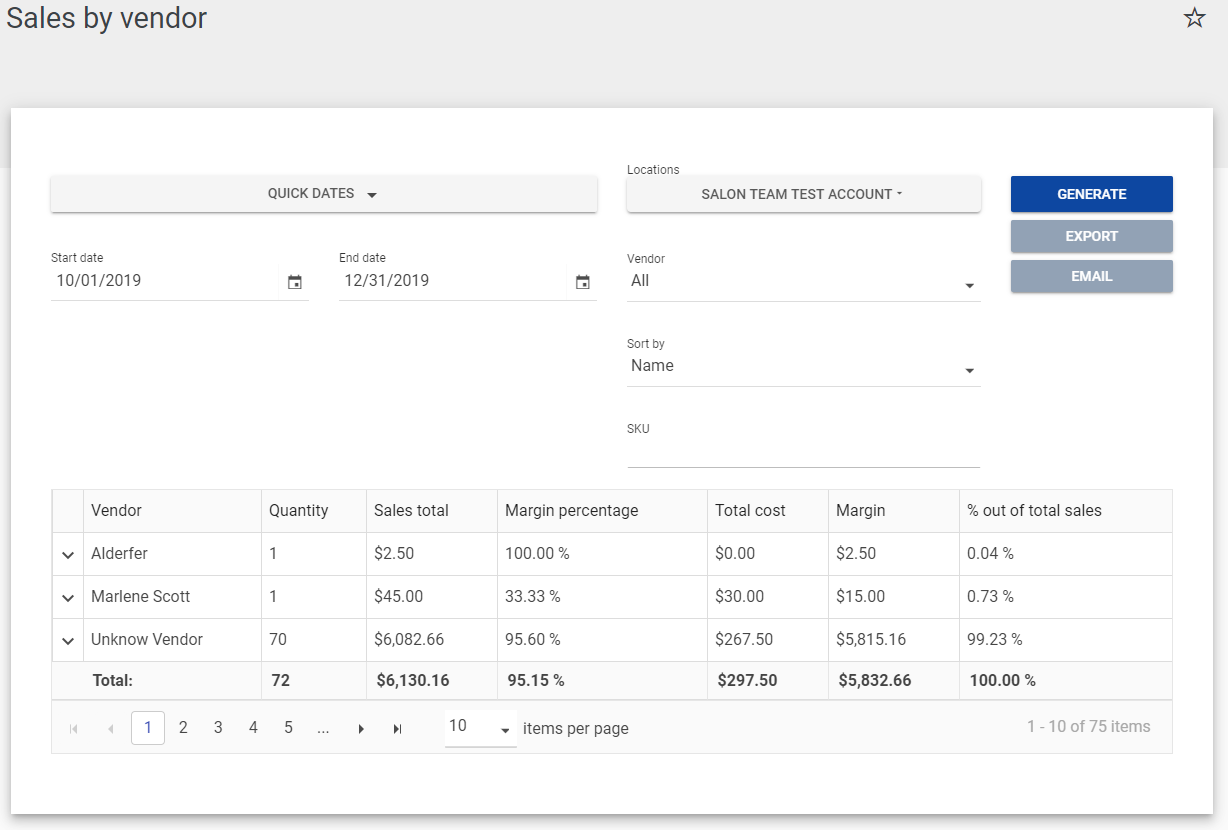Click into the SKU input field

click(803, 453)
